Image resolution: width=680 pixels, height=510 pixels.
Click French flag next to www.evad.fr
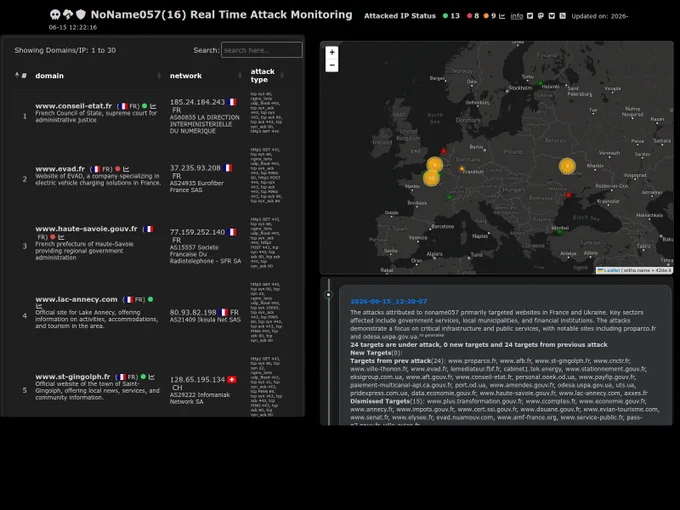[x=96, y=169]
